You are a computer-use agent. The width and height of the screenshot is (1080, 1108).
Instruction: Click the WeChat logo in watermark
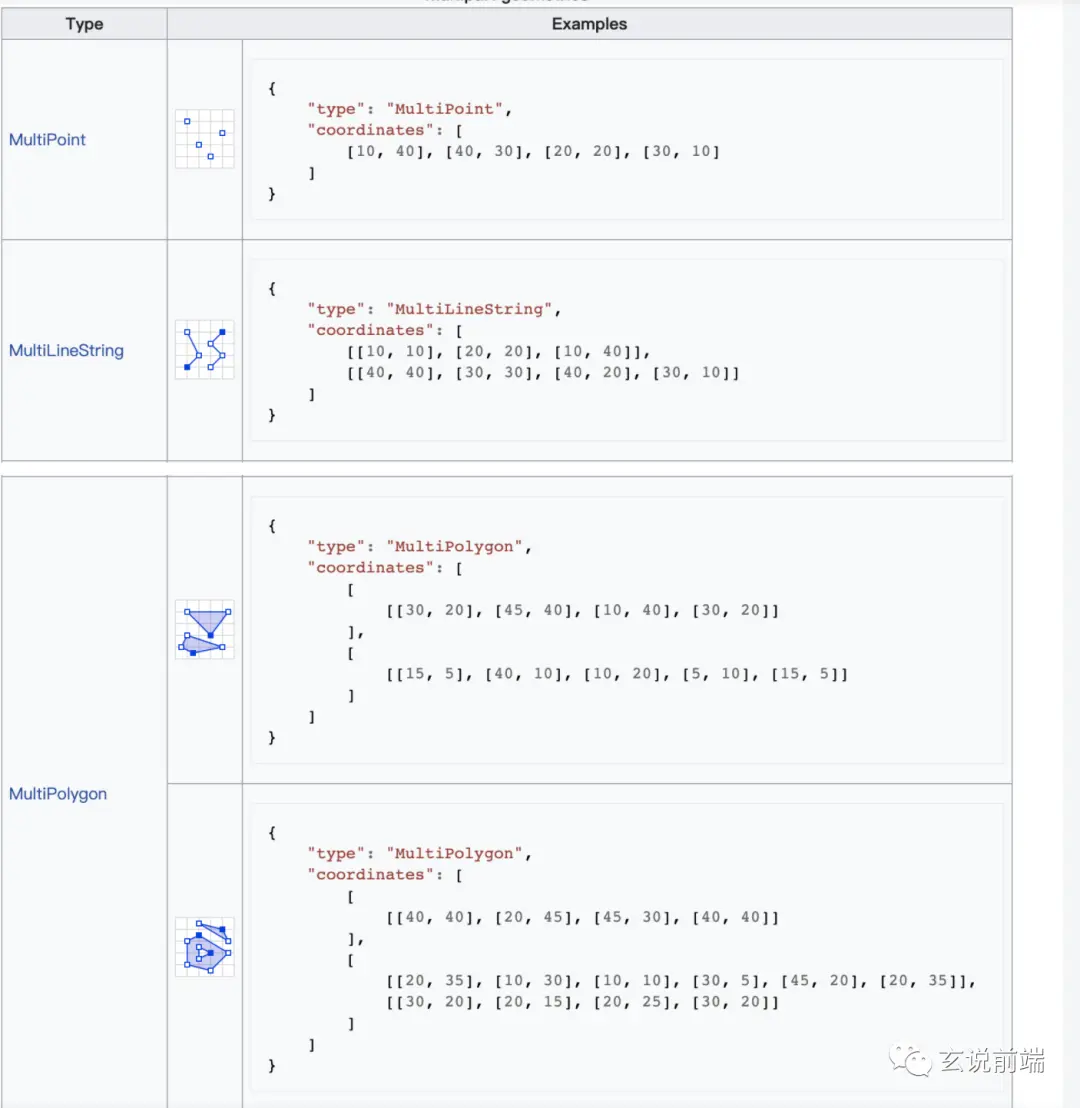(912, 1060)
